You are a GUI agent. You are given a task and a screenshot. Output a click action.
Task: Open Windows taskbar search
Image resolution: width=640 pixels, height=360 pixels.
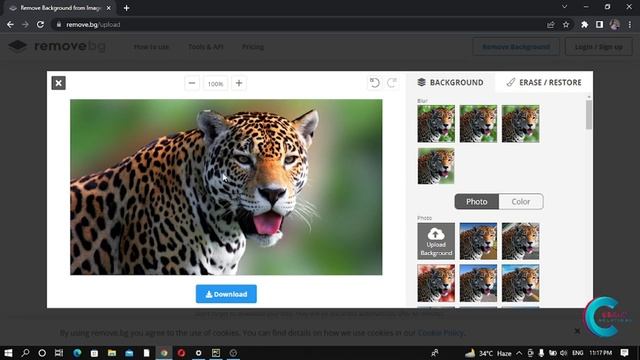pyautogui.click(x=25, y=353)
